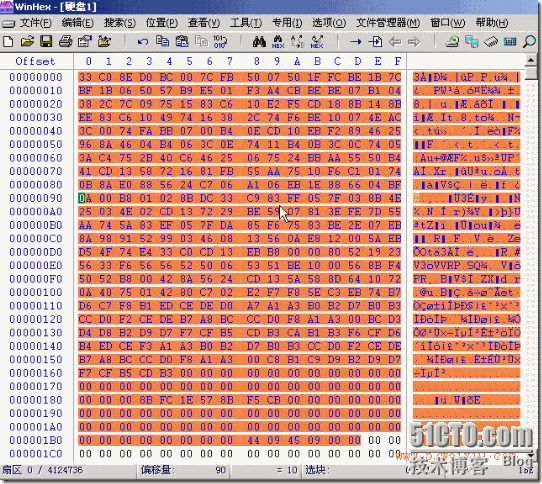Click the replace hex values icon
Screen dimensions: 542x484
pyautogui.click(x=317, y=41)
